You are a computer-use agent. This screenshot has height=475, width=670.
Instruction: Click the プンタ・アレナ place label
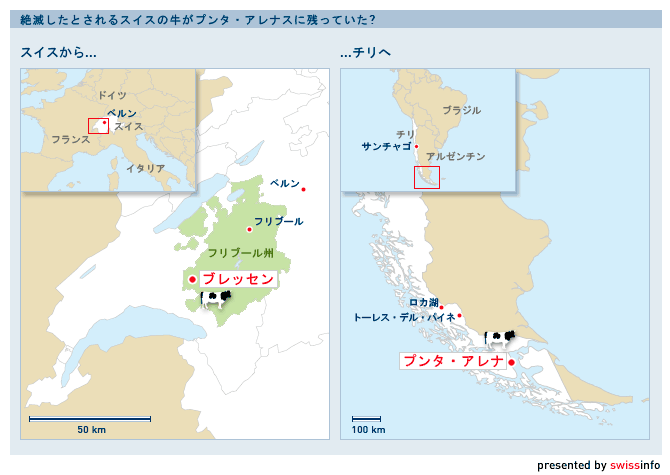tap(451, 361)
